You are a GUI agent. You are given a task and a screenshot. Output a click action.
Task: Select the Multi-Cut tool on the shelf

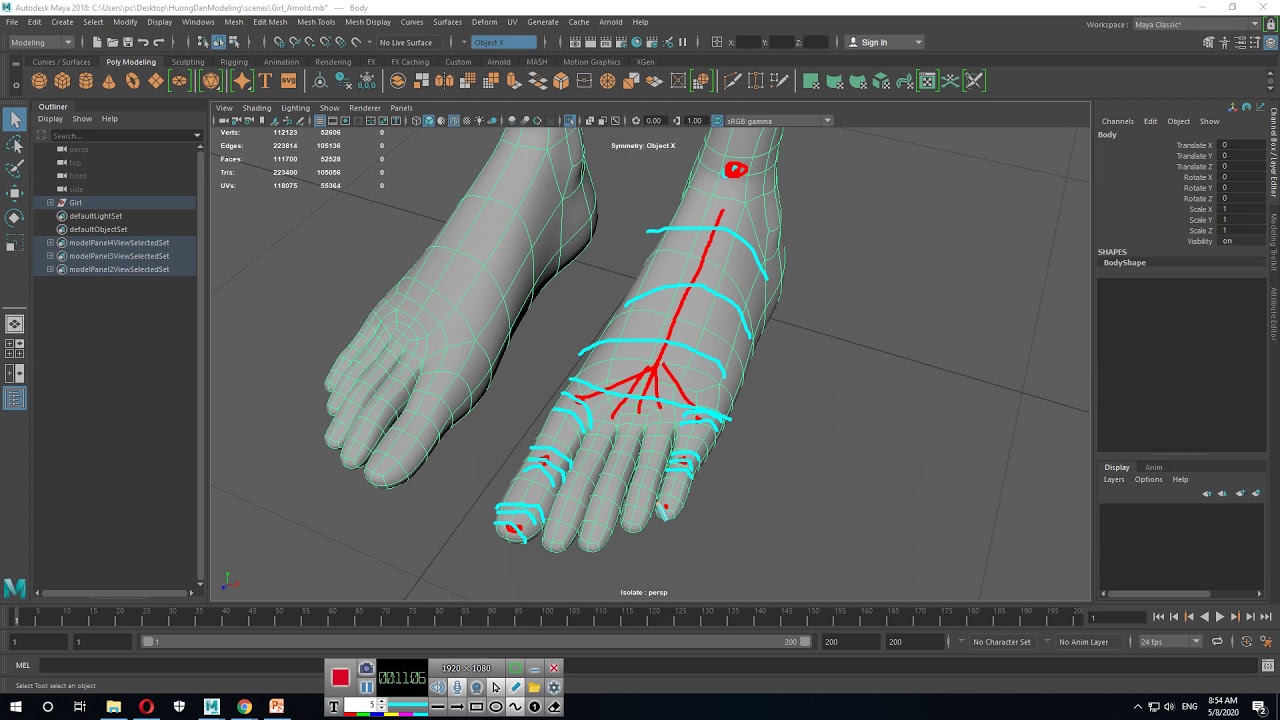tap(732, 81)
